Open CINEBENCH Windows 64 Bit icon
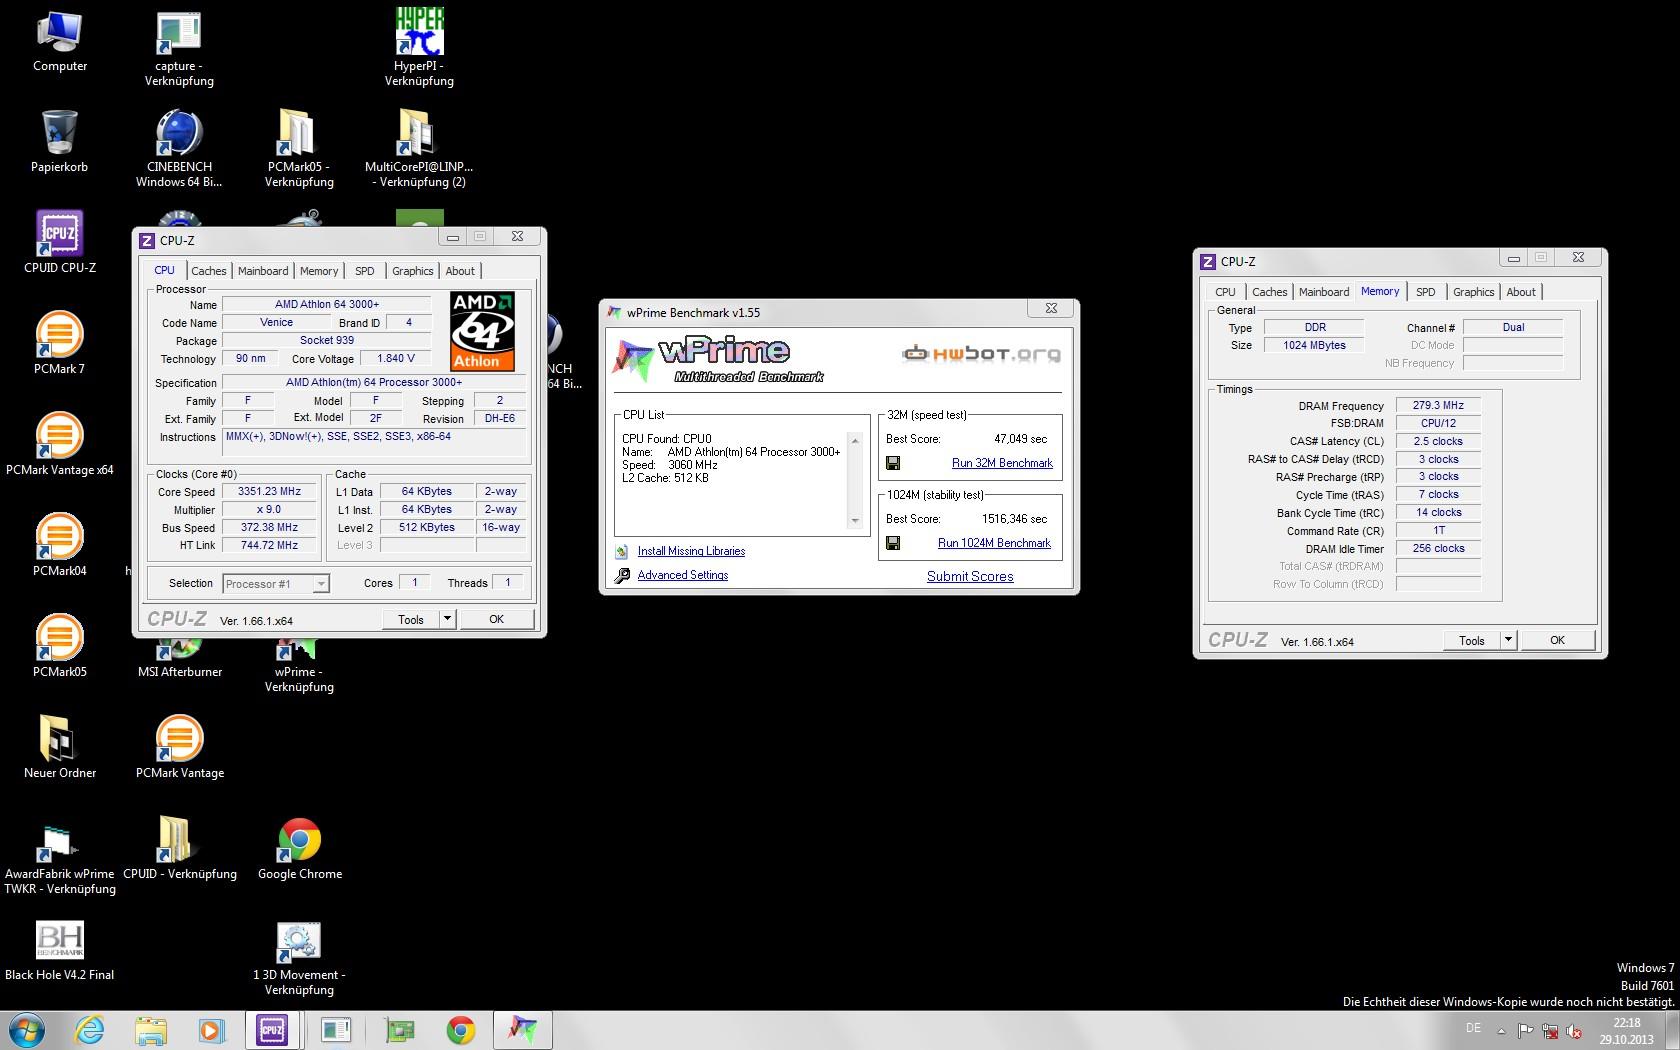The width and height of the screenshot is (1680, 1050). pyautogui.click(x=180, y=149)
